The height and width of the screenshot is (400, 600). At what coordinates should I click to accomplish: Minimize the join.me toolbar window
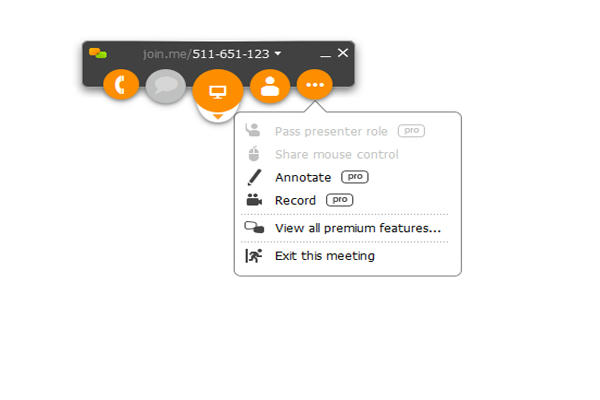pyautogui.click(x=325, y=54)
